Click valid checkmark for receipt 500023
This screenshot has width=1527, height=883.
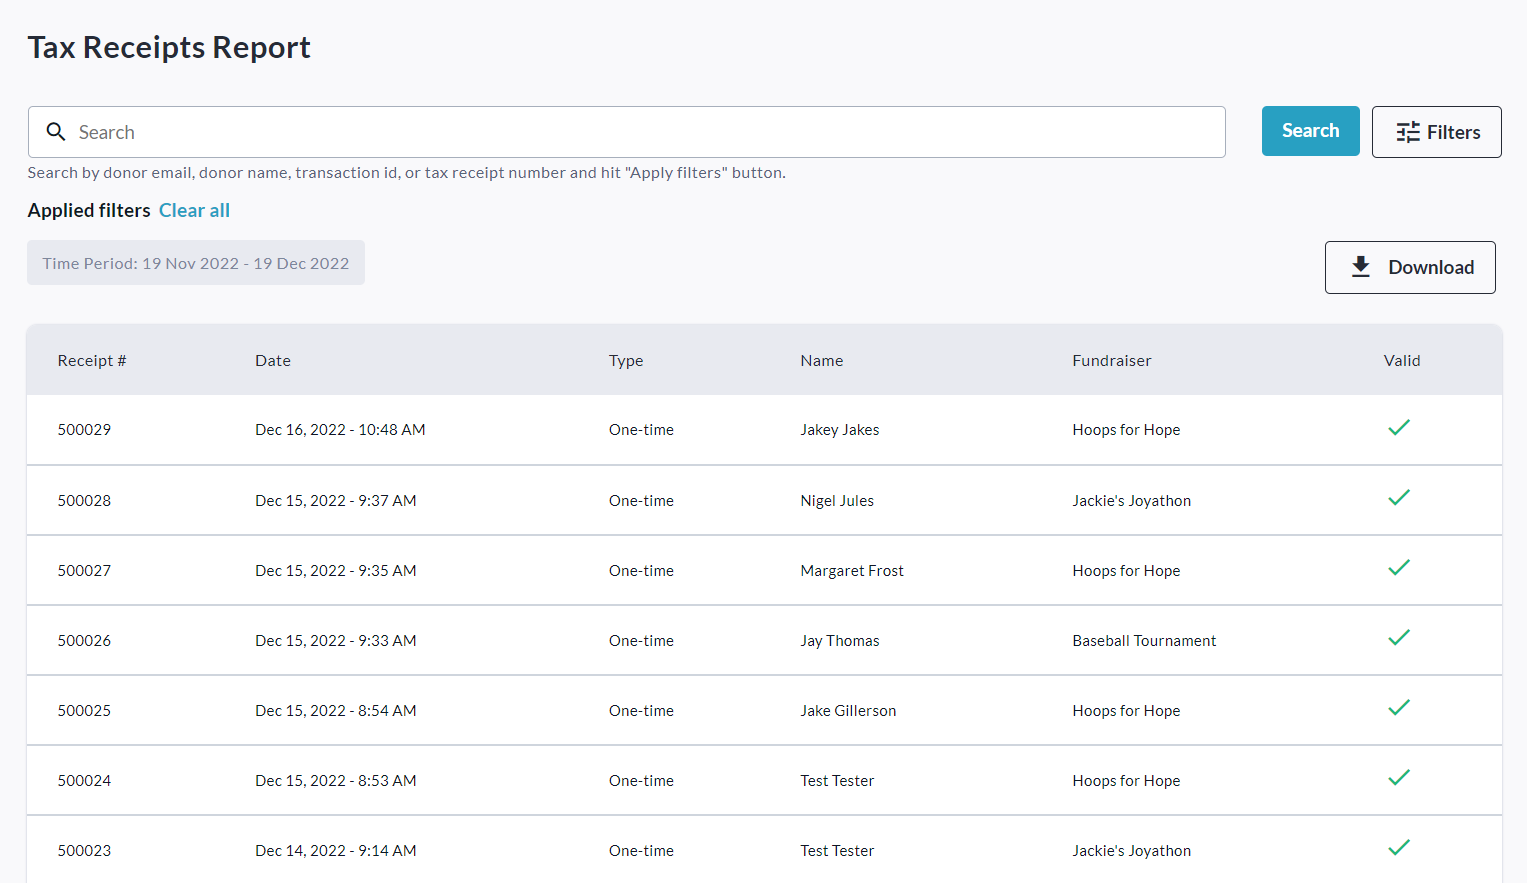tap(1398, 848)
